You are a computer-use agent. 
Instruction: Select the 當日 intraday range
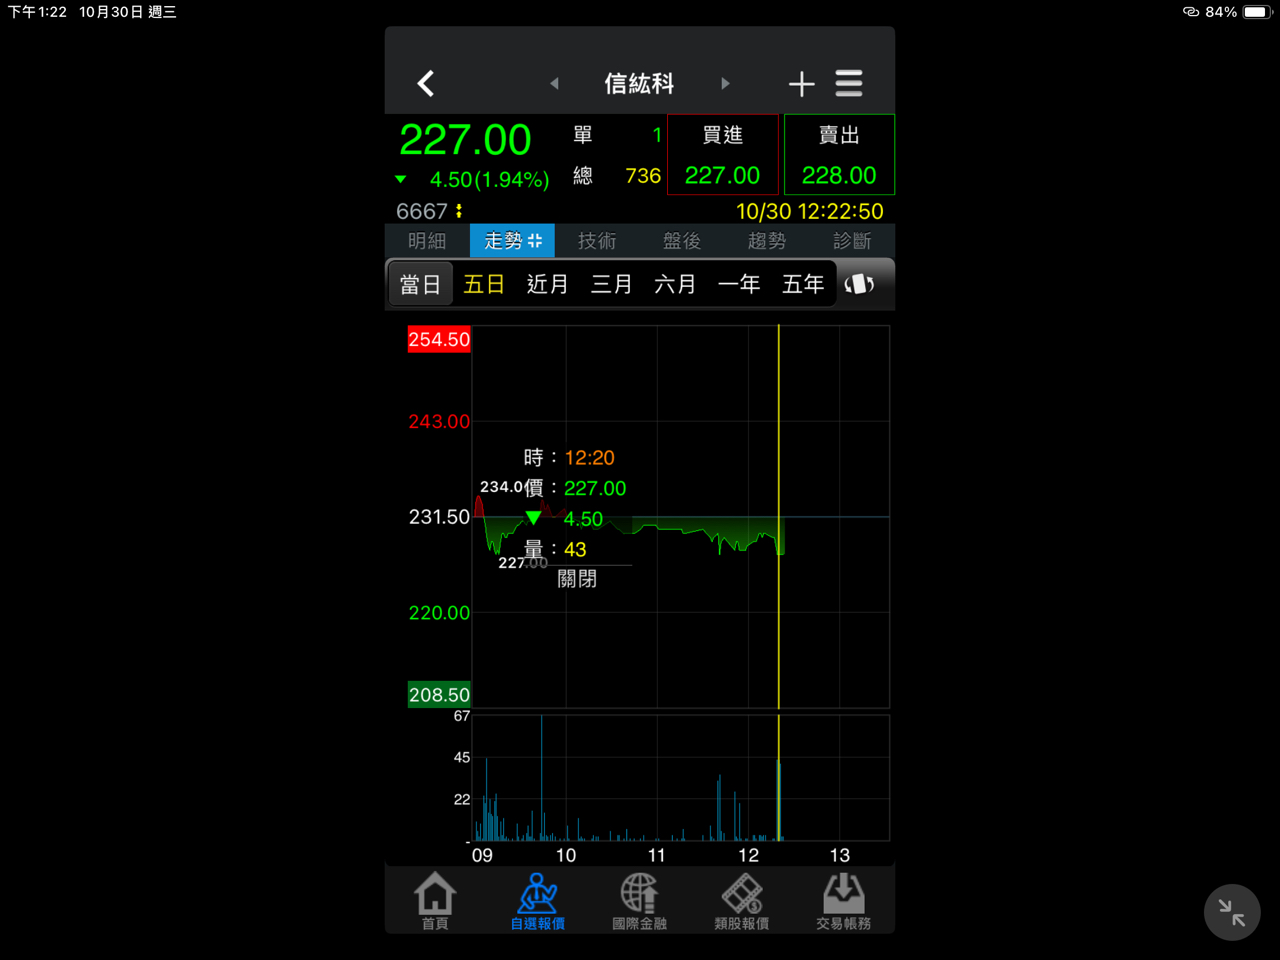click(x=420, y=284)
